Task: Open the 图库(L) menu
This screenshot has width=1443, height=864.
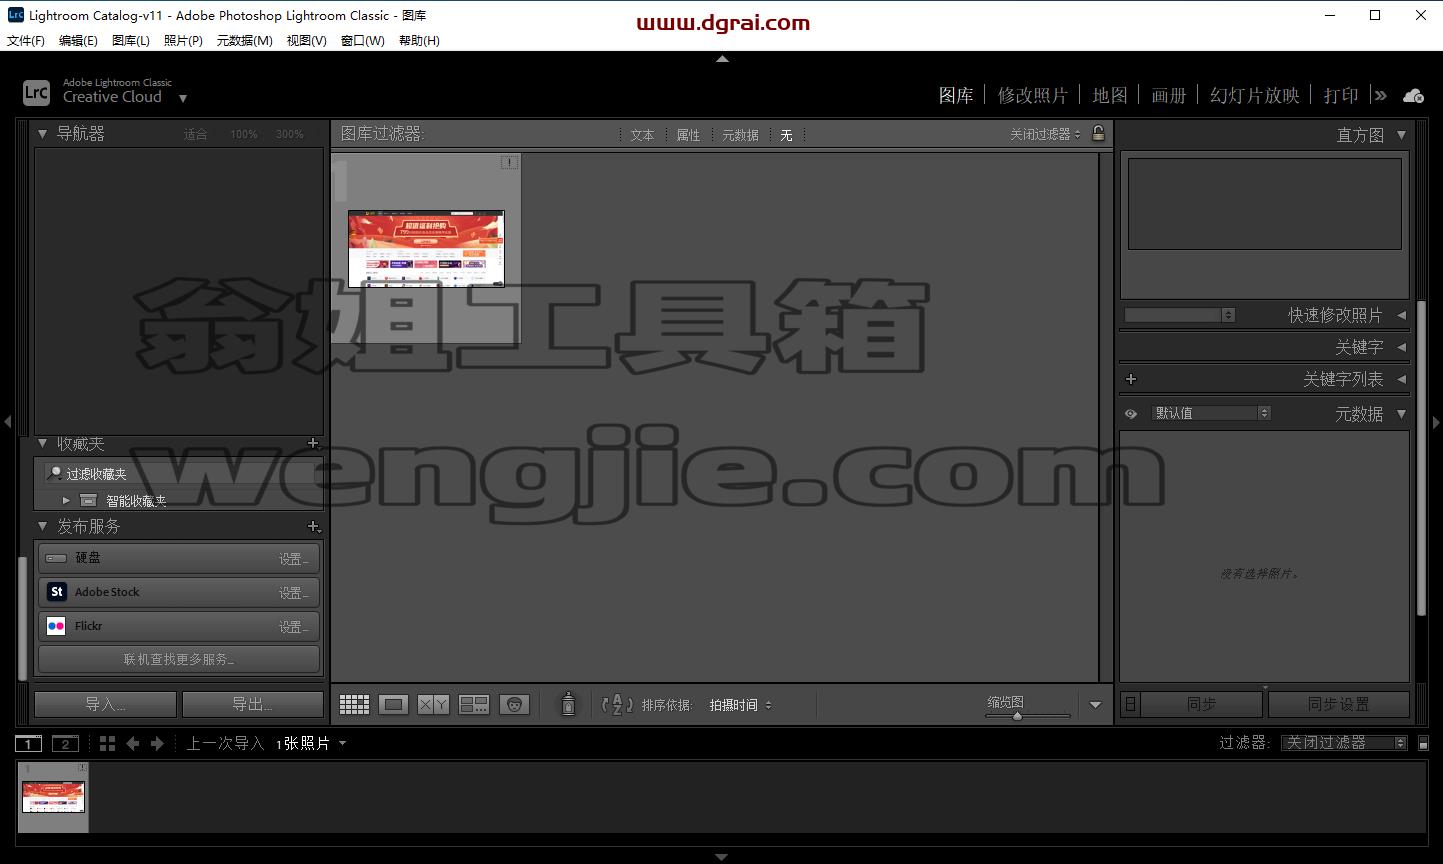Action: [x=131, y=41]
